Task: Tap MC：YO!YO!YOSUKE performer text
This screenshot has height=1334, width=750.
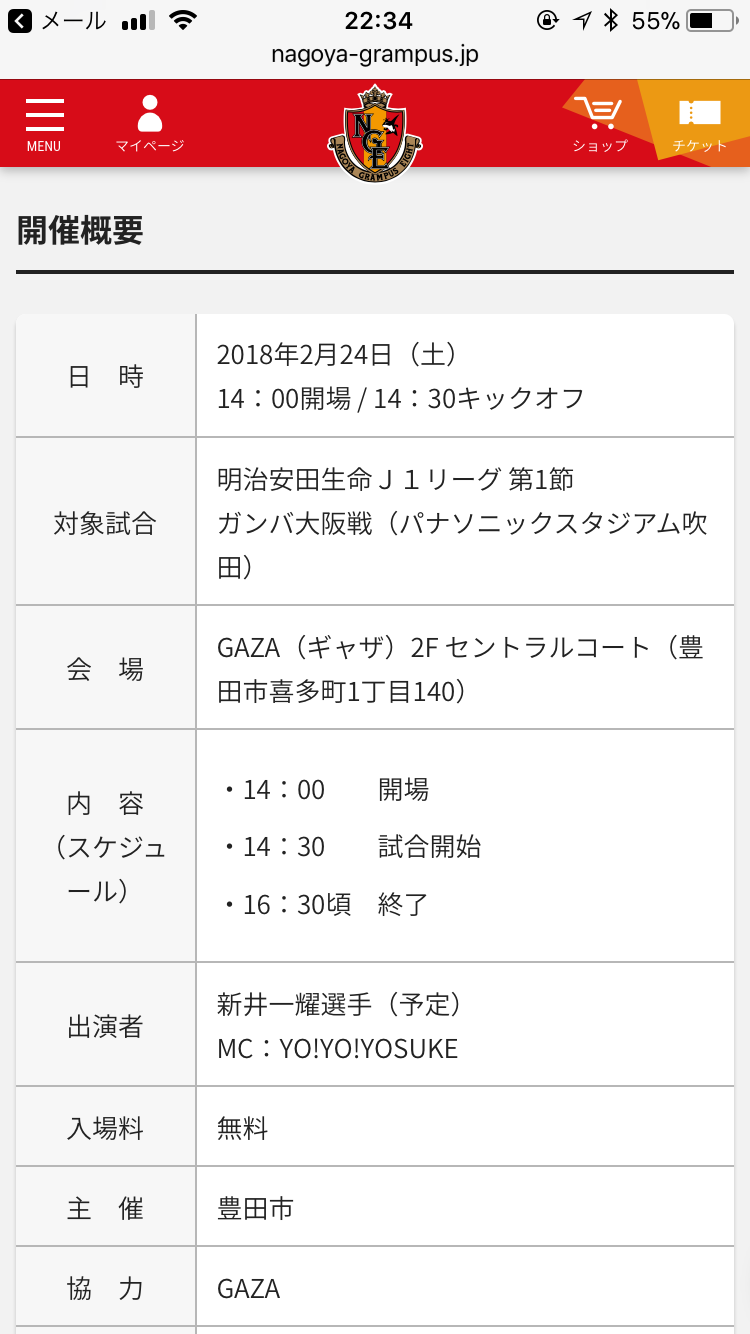Action: [x=337, y=1048]
